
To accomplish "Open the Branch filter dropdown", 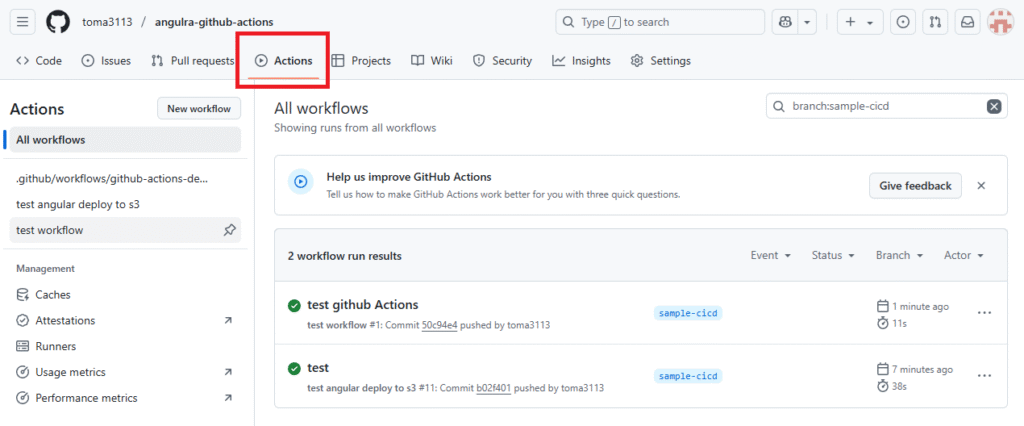I will point(899,255).
